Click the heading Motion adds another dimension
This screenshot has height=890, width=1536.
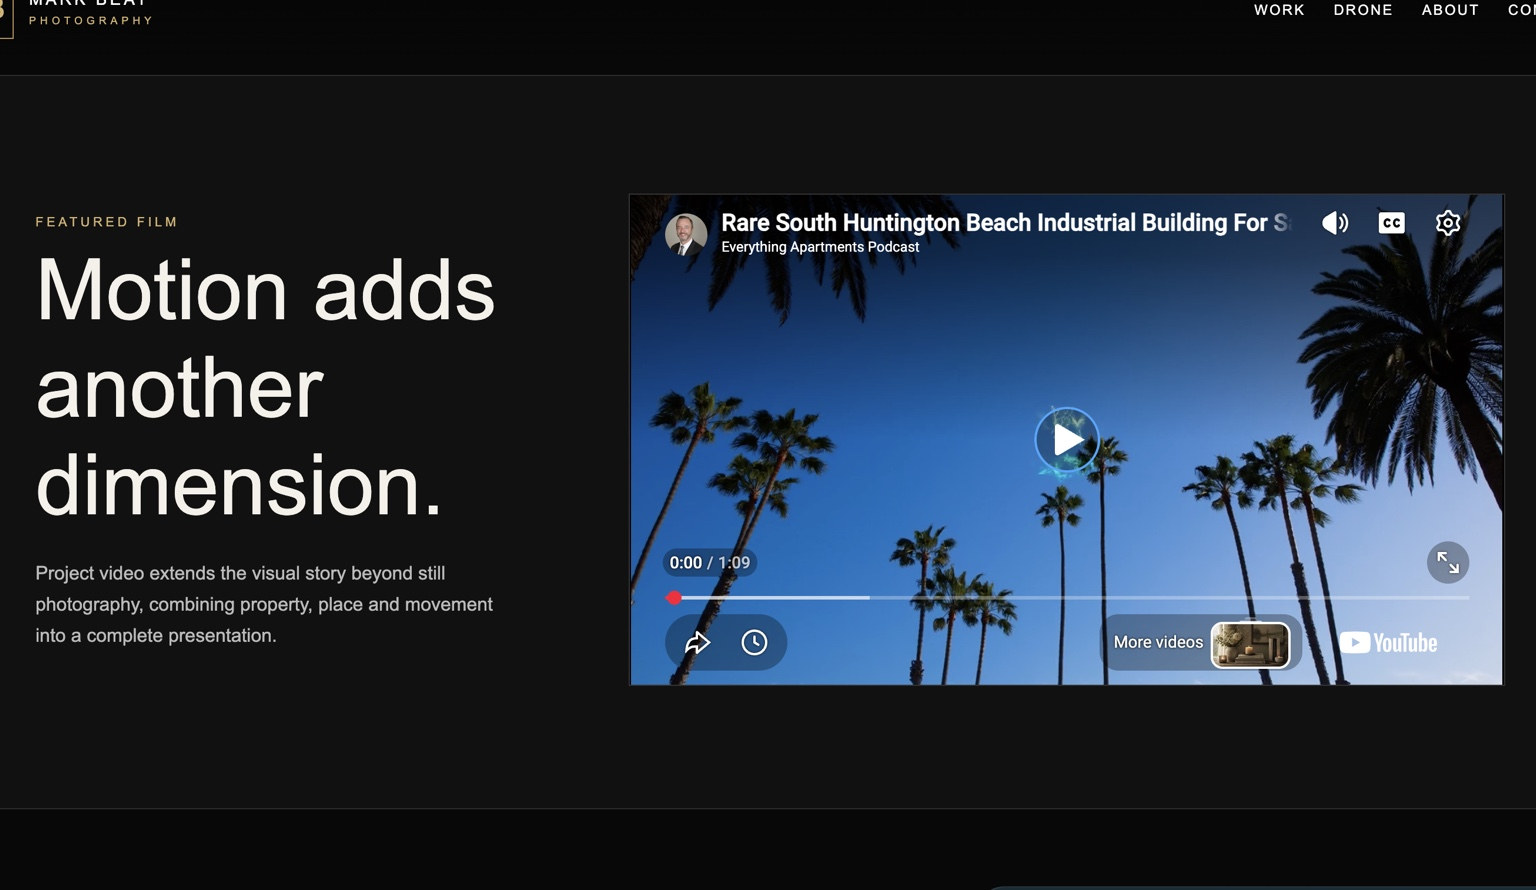(265, 388)
